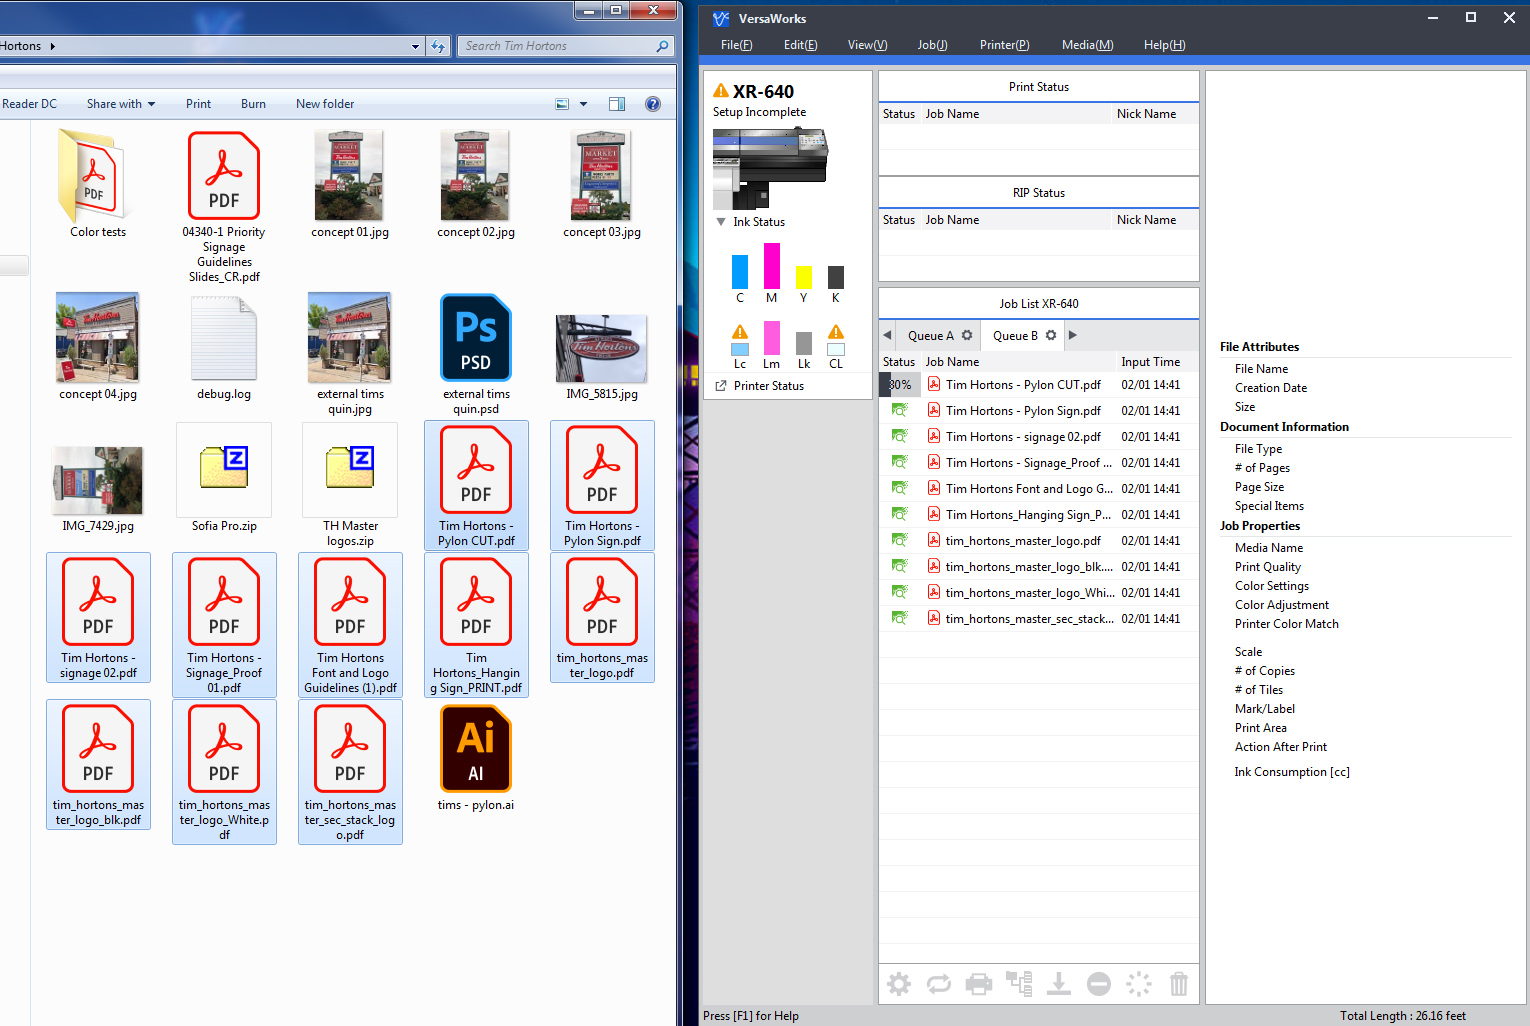
Task: Collapse the Ink Status section
Action: click(x=721, y=222)
